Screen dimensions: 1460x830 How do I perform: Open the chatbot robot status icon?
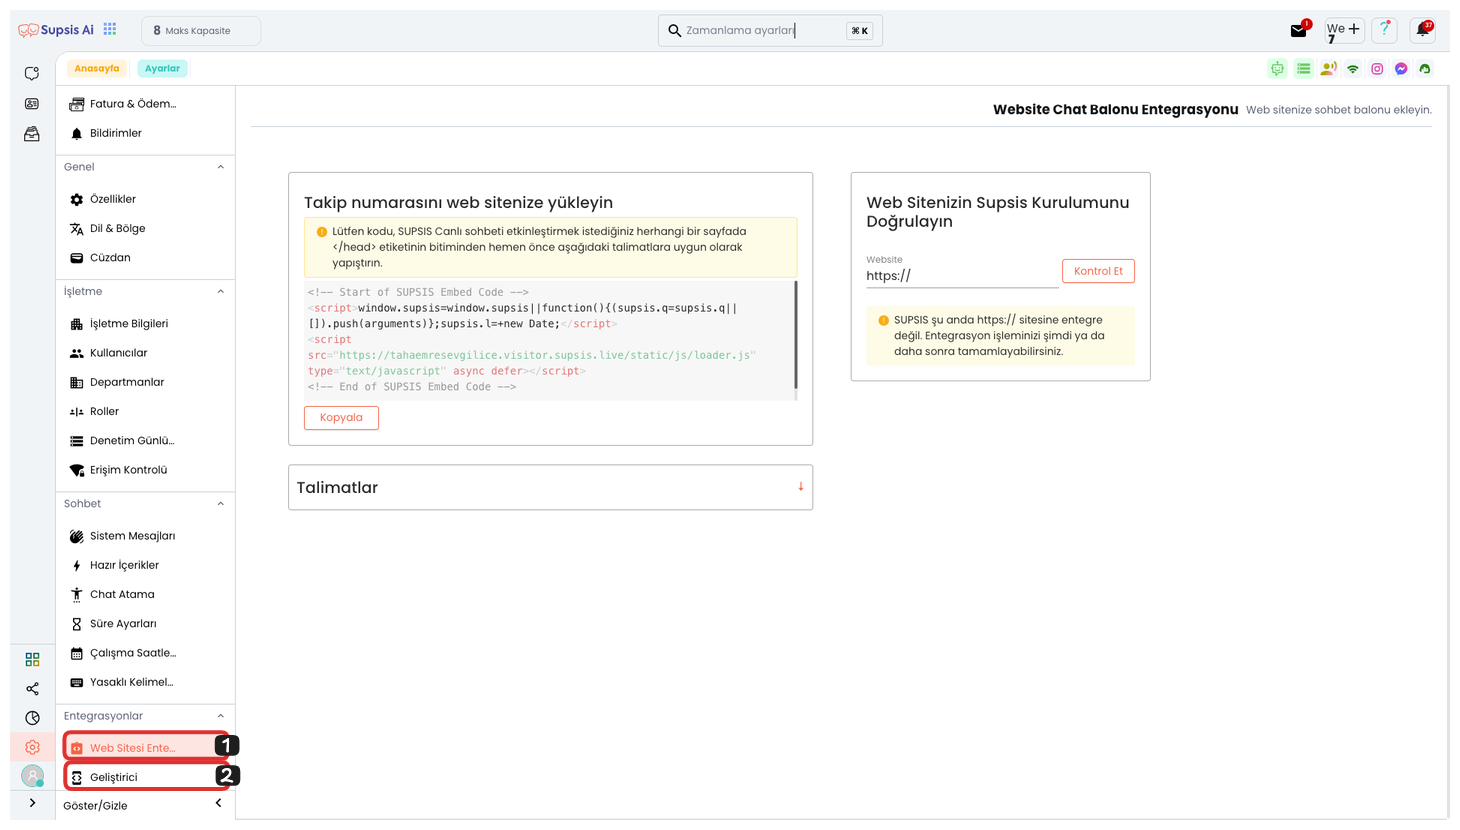[1277, 69]
